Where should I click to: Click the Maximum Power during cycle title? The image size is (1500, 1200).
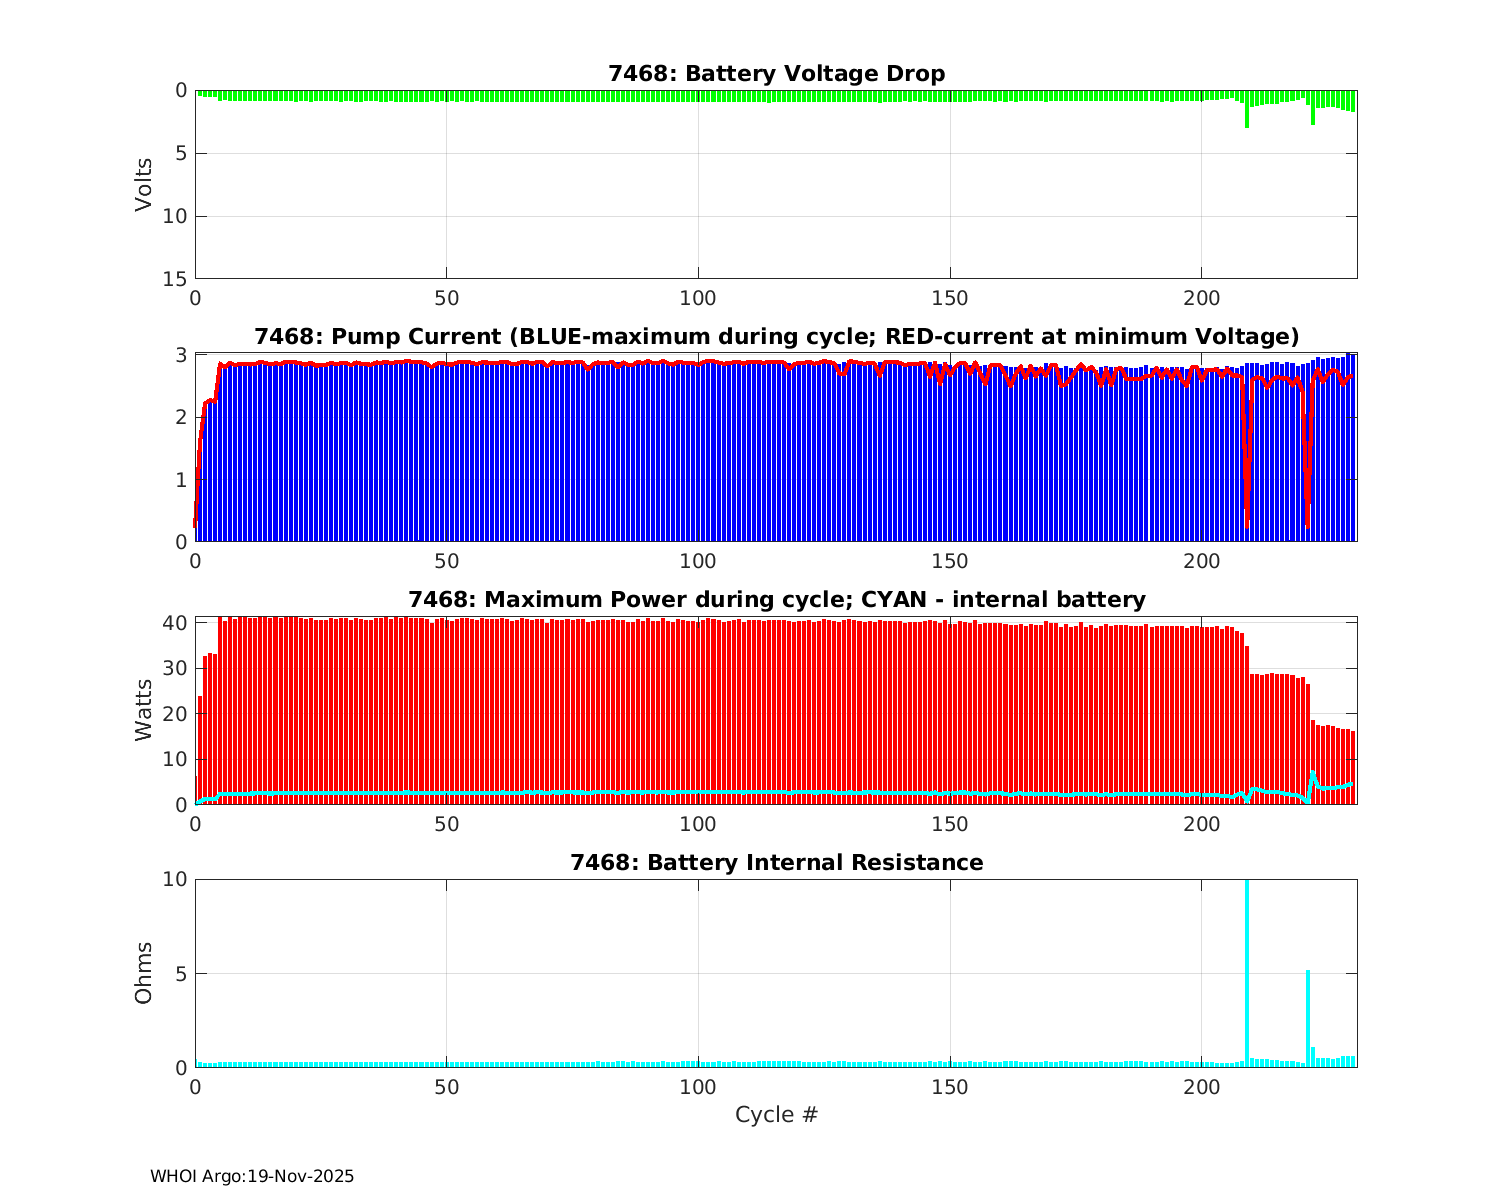776,600
